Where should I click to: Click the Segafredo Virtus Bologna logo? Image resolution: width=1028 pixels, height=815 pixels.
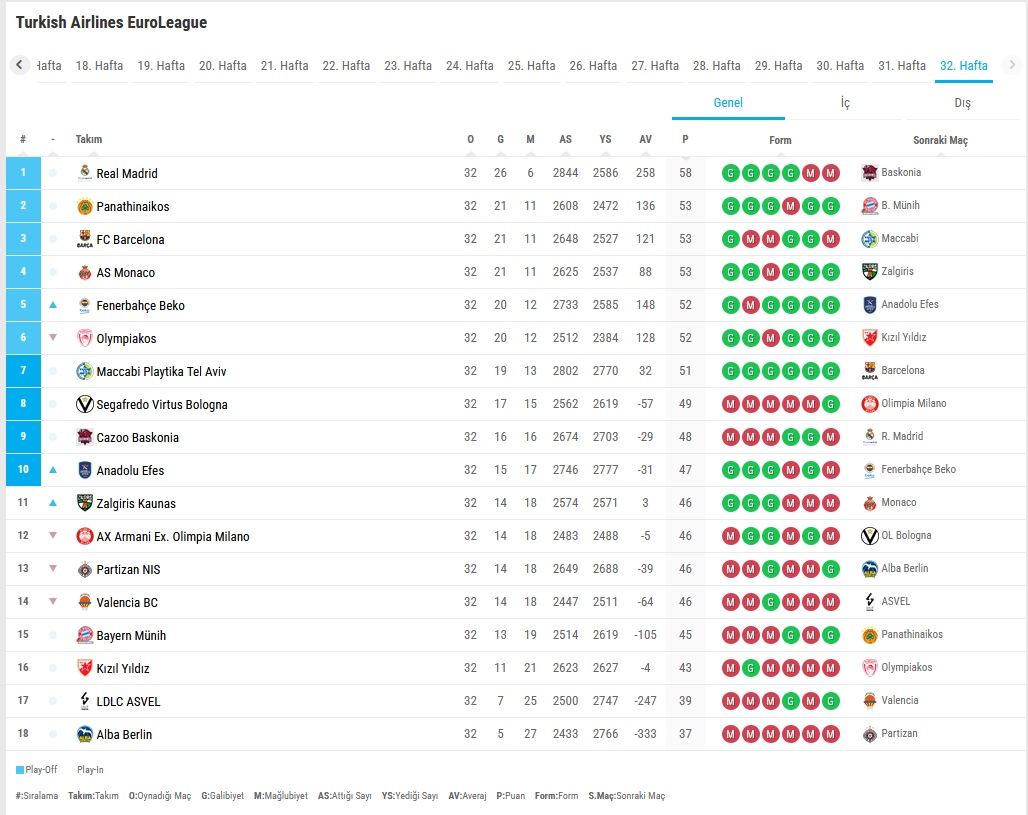[x=85, y=405]
